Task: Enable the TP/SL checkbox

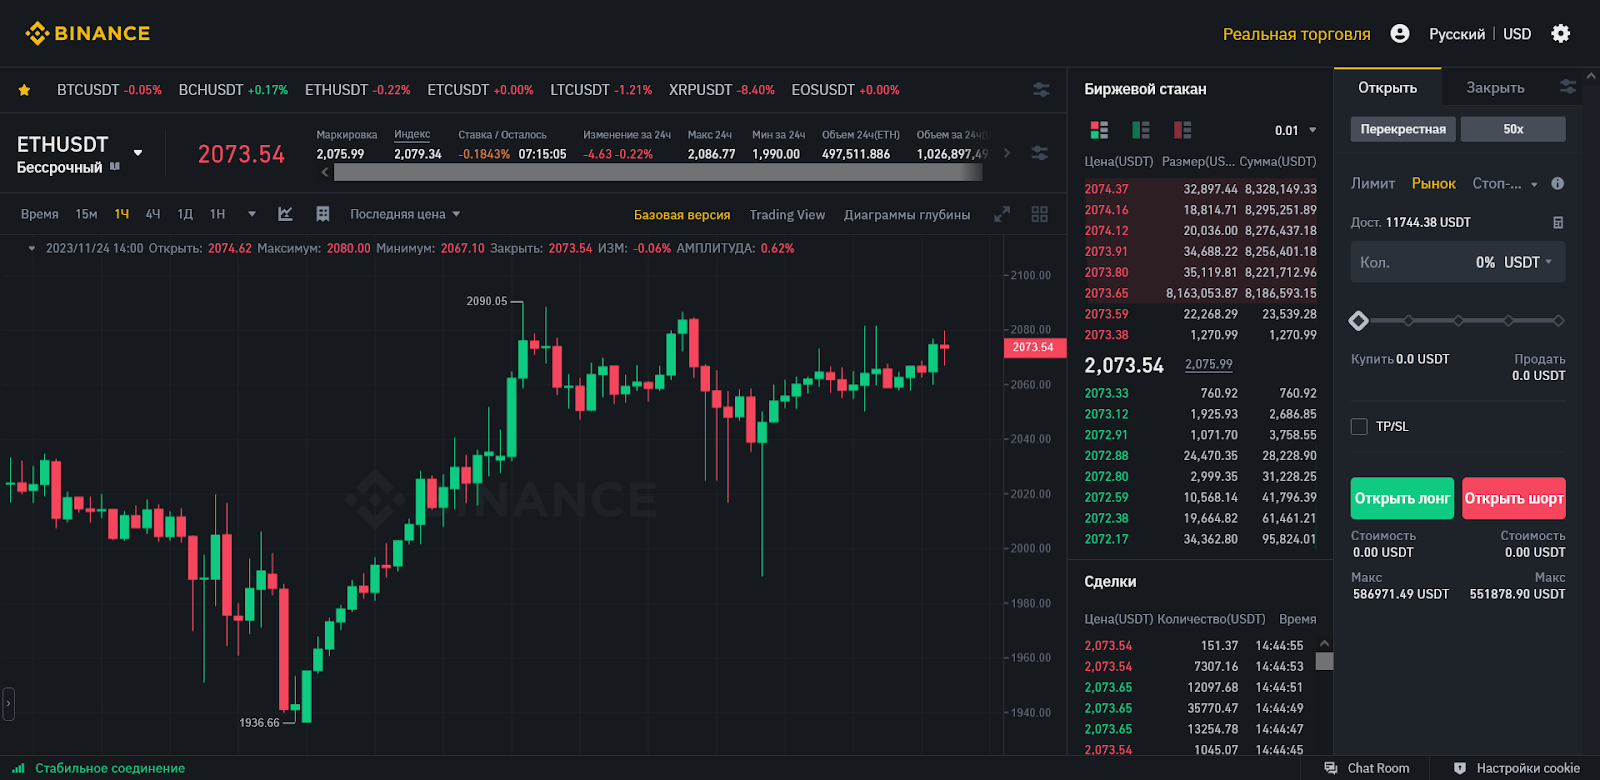Action: pos(1359,426)
